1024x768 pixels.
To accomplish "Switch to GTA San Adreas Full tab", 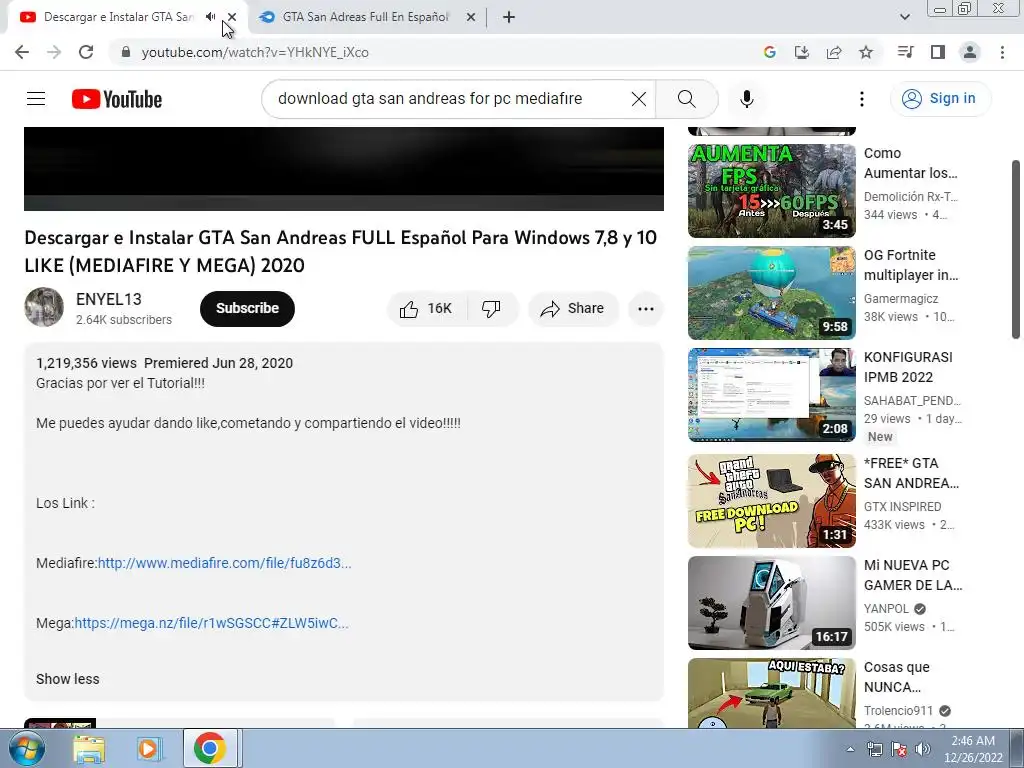I will (x=366, y=17).
